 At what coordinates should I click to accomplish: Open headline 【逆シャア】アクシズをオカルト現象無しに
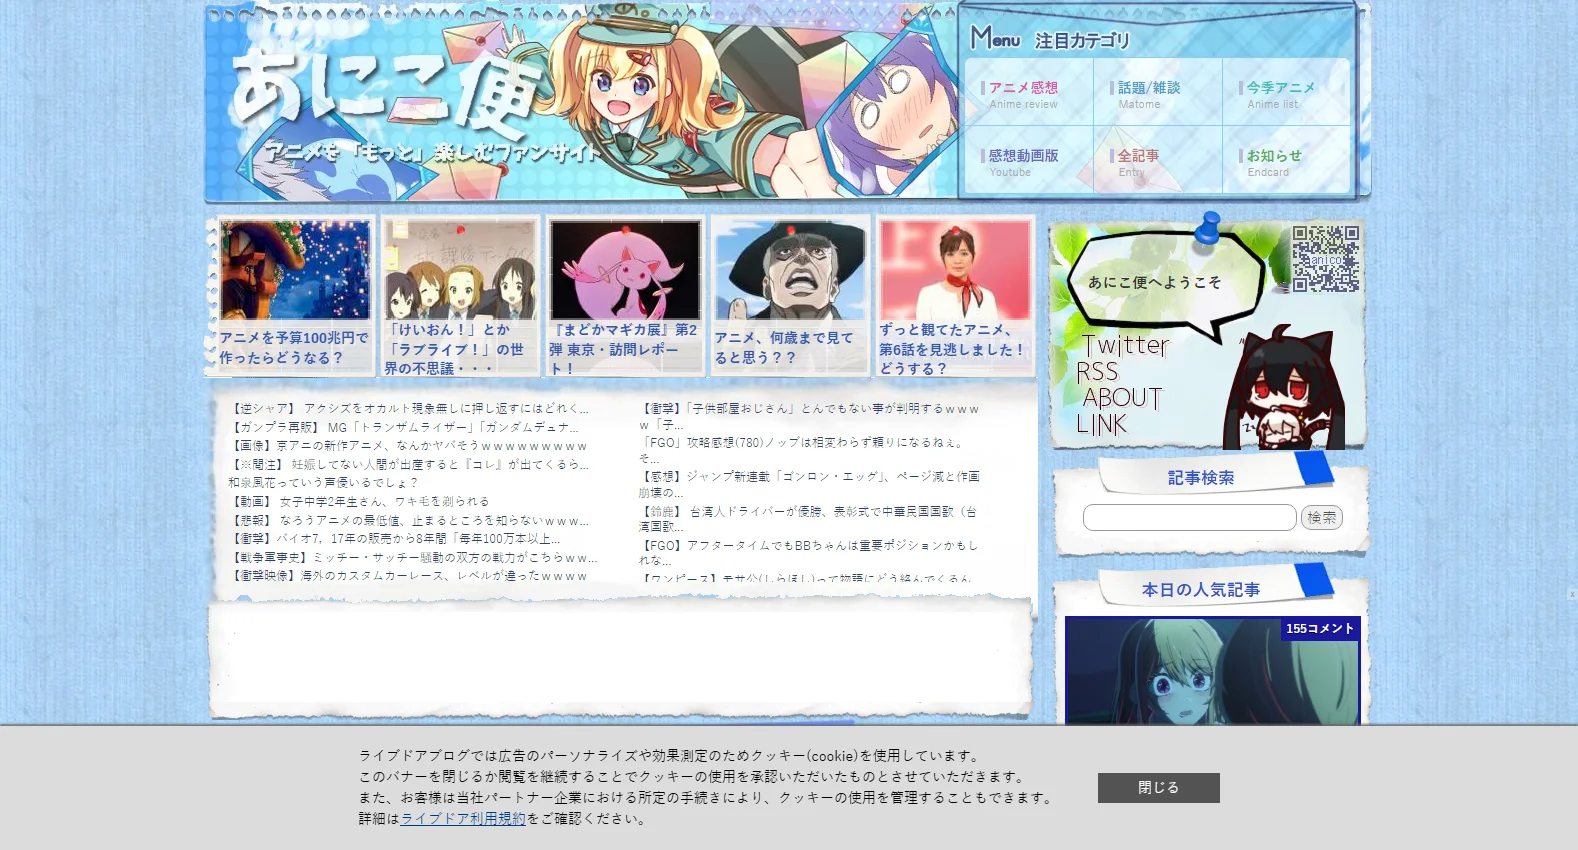410,408
